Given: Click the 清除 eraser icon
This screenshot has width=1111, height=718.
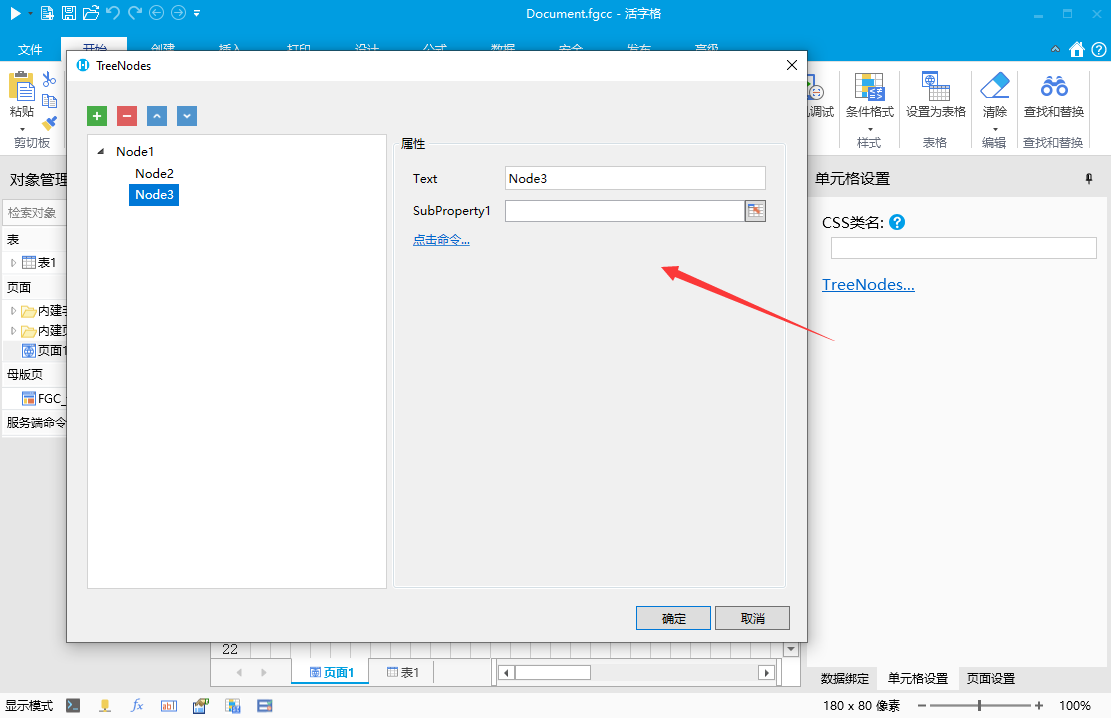Looking at the screenshot, I should (x=994, y=86).
